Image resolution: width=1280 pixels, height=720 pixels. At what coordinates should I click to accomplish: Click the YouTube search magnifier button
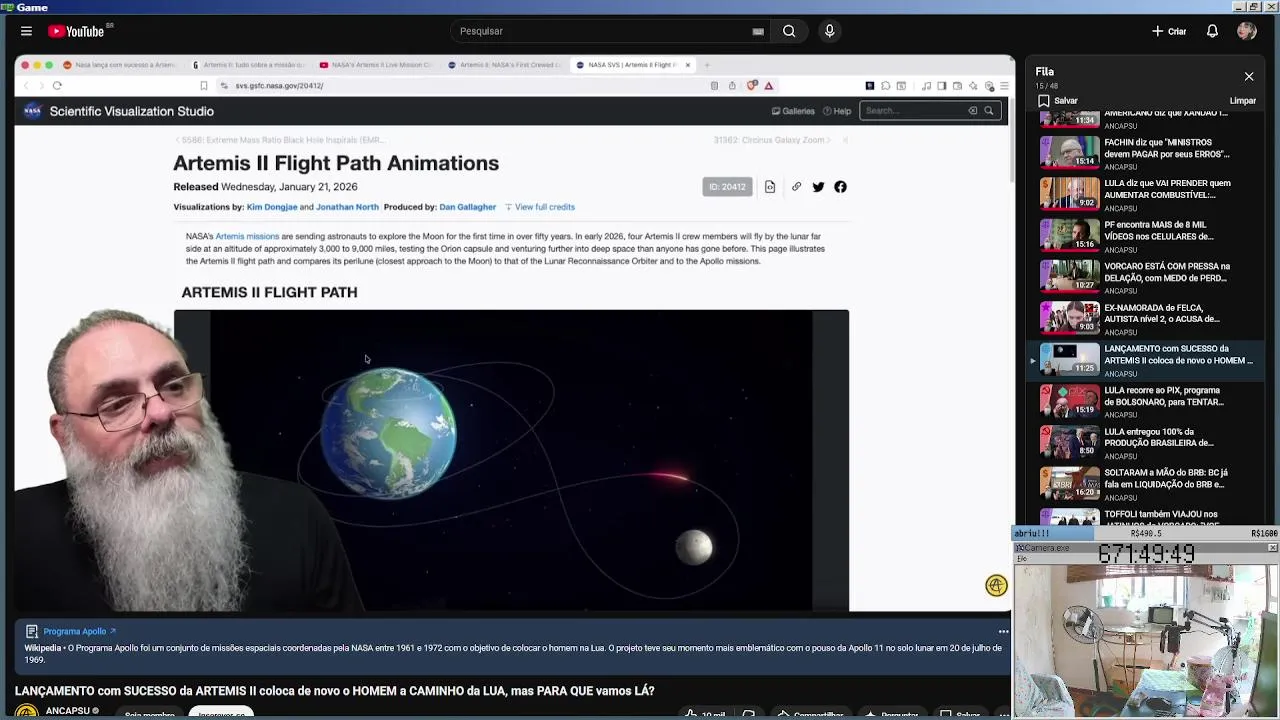[x=789, y=31]
